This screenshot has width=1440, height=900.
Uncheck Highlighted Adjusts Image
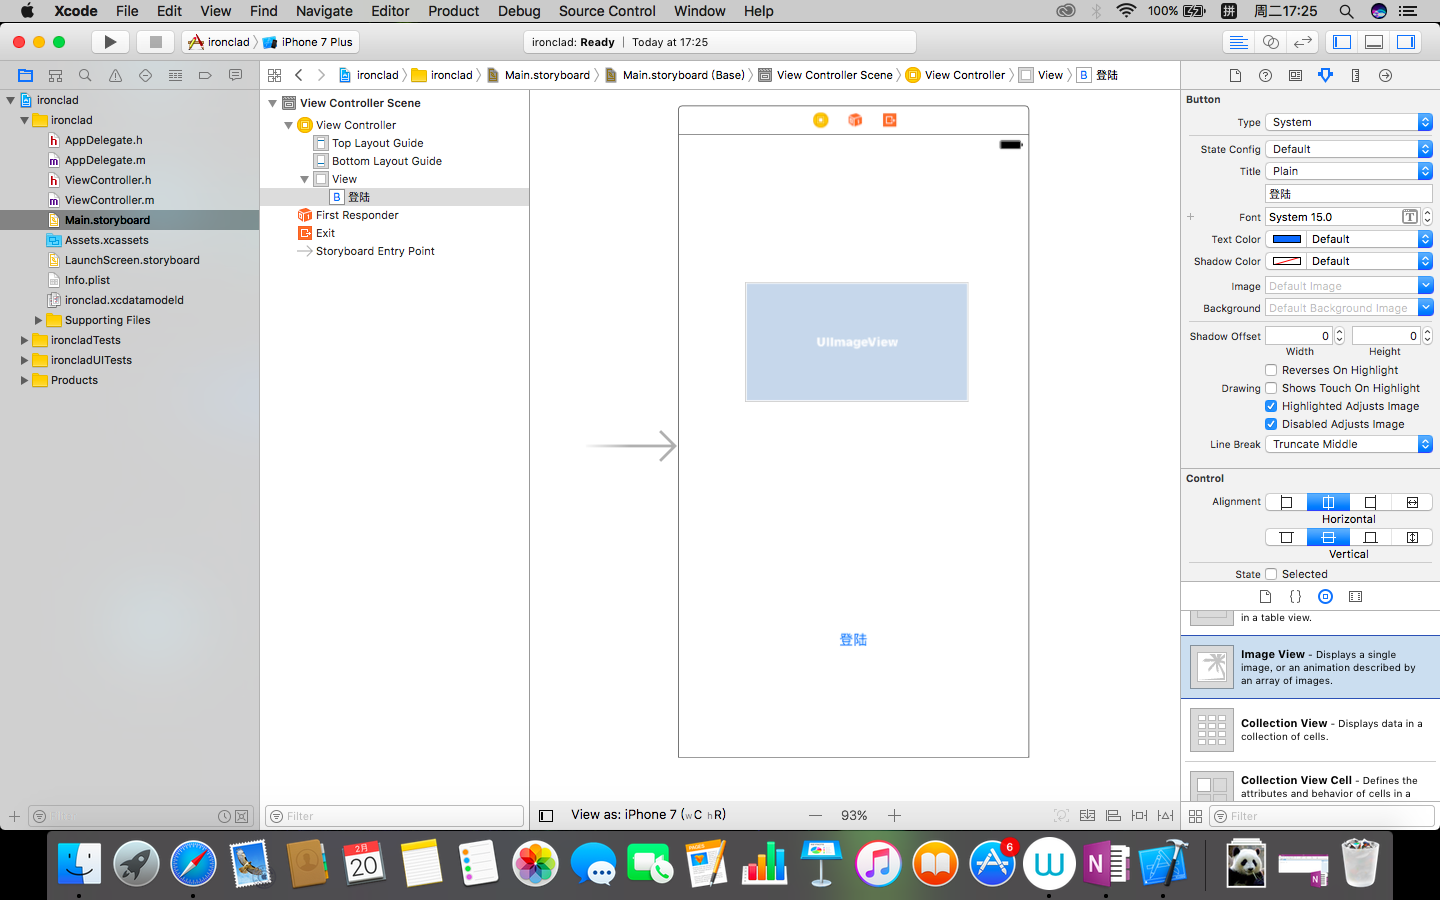click(1271, 406)
